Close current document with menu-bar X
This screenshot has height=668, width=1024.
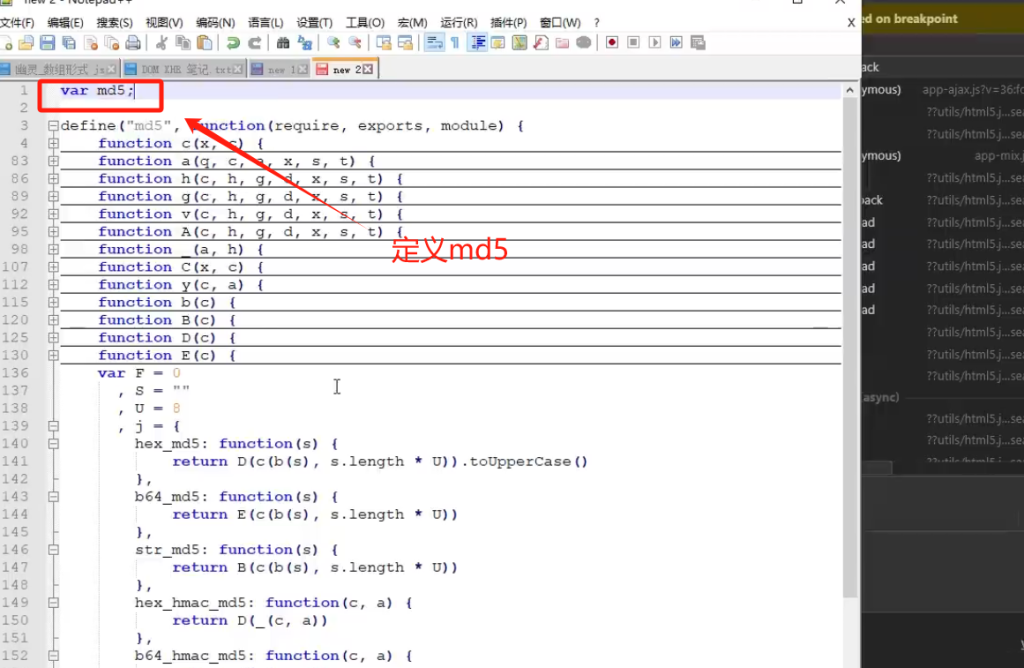tap(851, 23)
